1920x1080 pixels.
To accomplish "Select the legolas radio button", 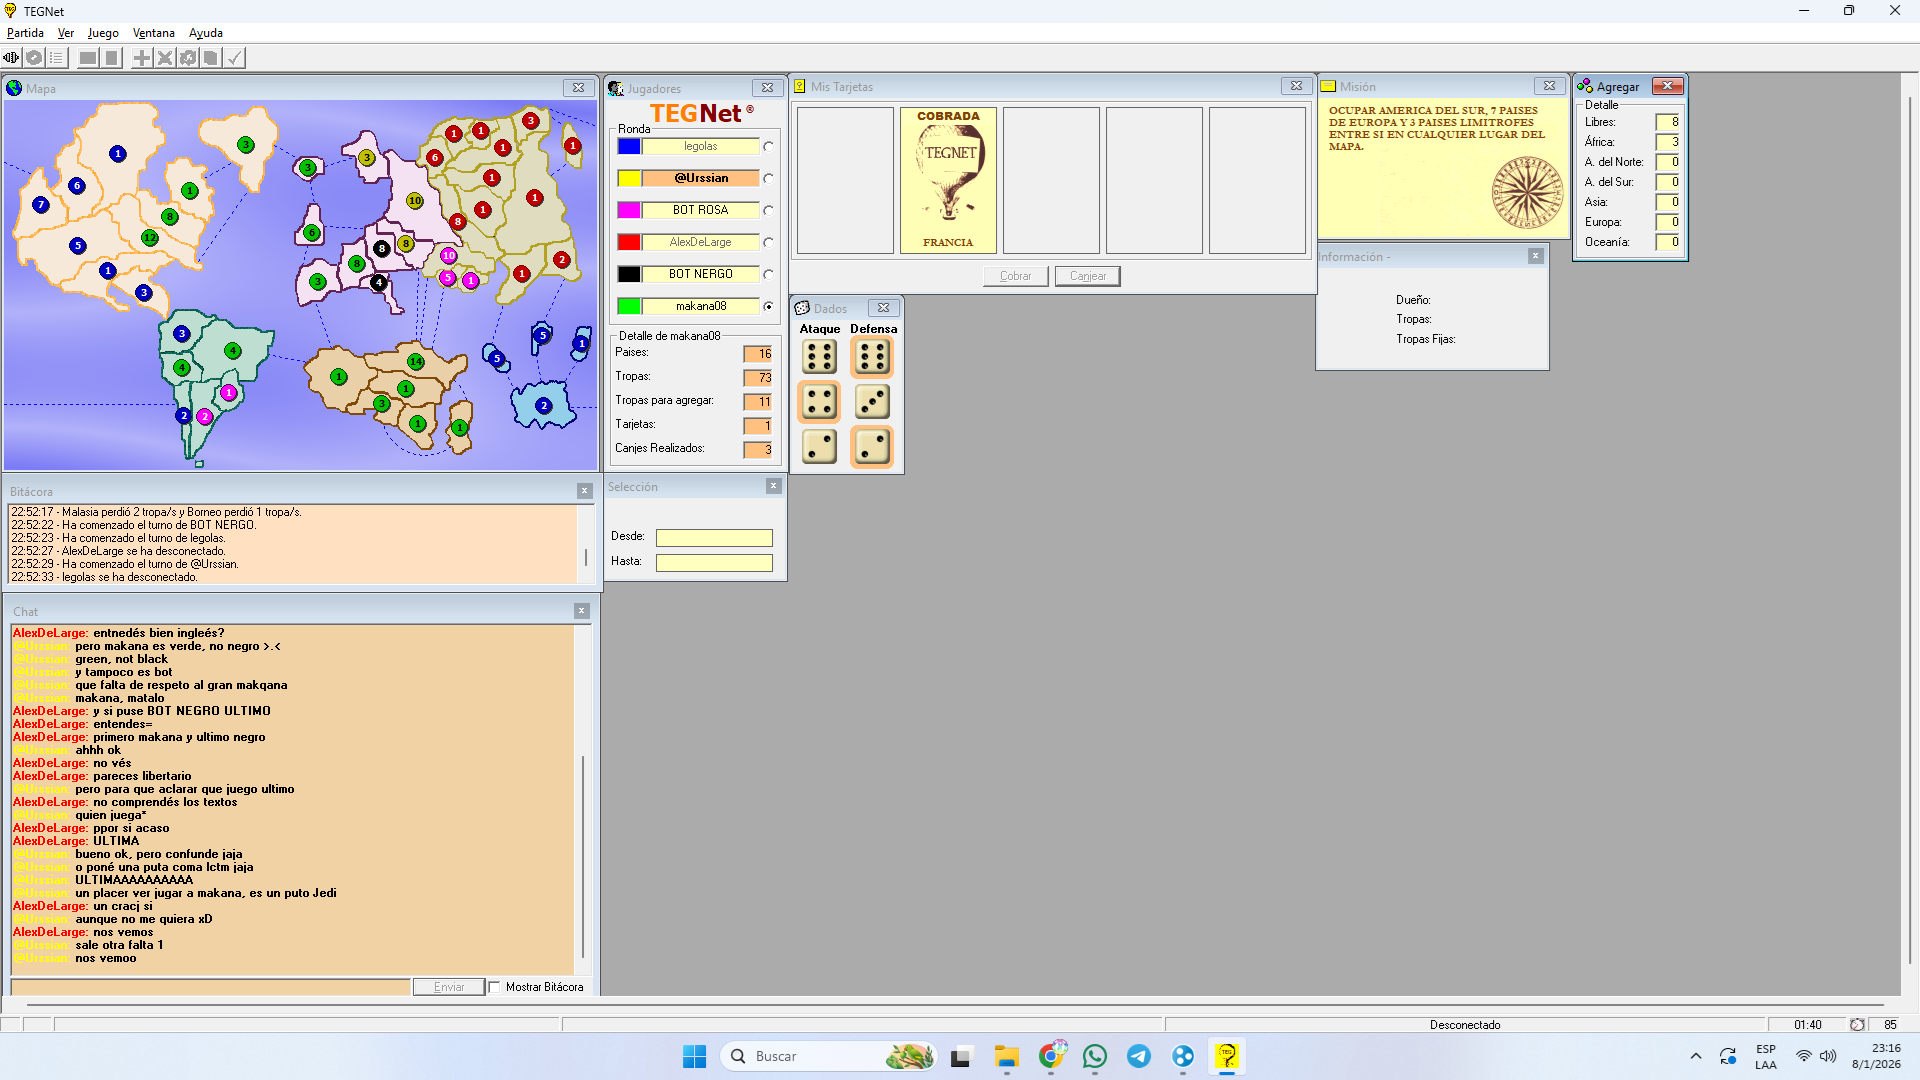I will click(768, 146).
